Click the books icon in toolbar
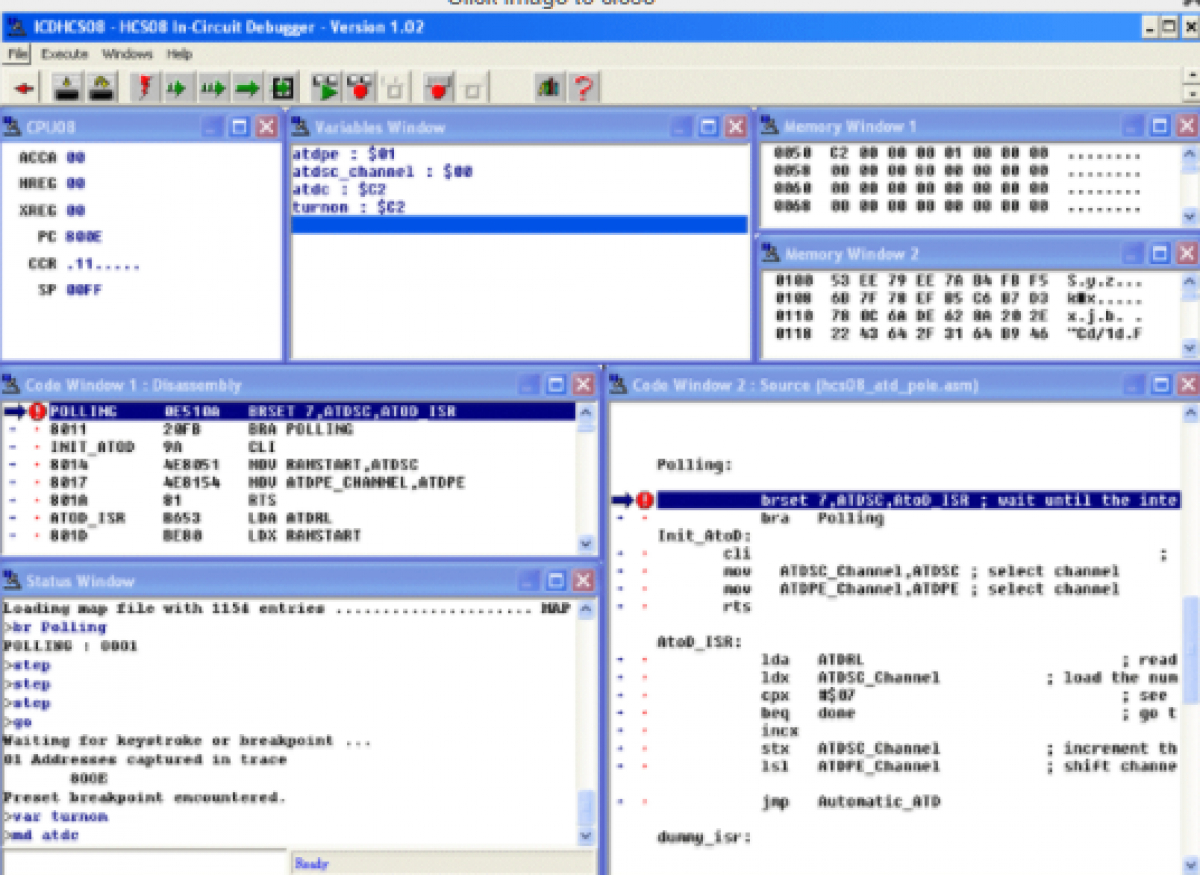The width and height of the screenshot is (1200, 875). pyautogui.click(x=548, y=89)
